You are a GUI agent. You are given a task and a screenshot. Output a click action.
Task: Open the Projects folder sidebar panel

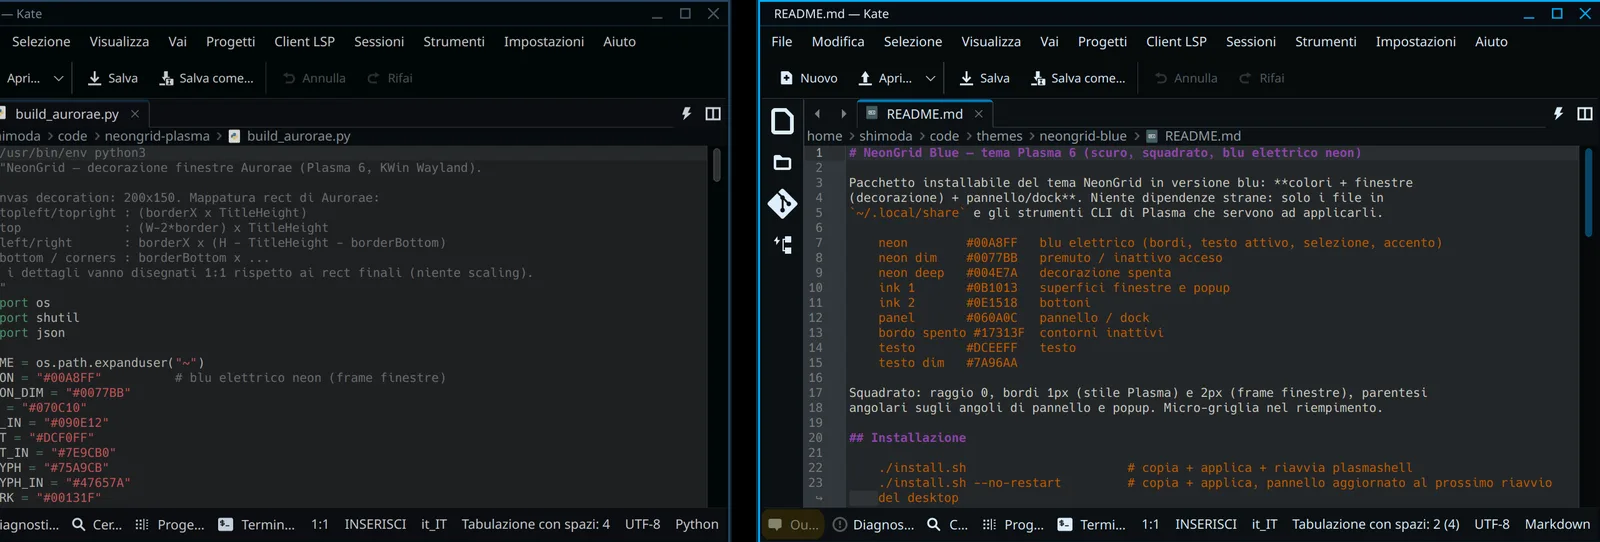pos(782,163)
